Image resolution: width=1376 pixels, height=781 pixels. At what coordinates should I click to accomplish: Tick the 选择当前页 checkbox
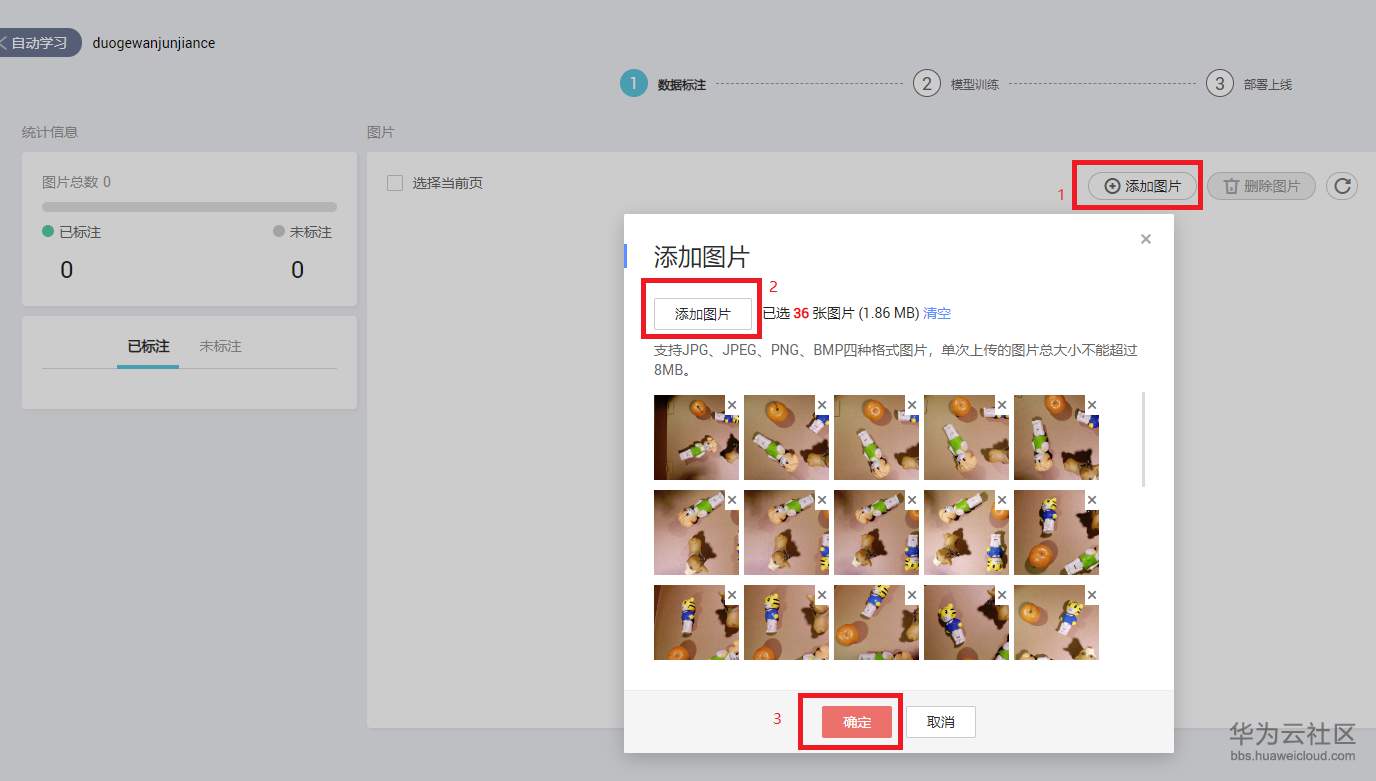[395, 183]
